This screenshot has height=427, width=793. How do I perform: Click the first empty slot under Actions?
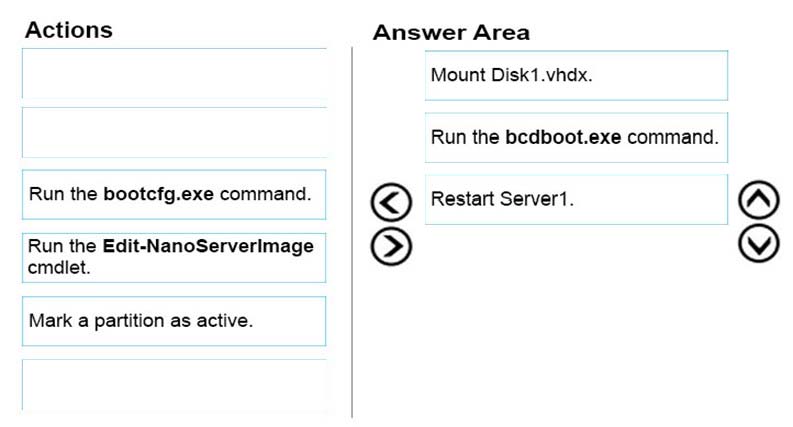click(174, 73)
